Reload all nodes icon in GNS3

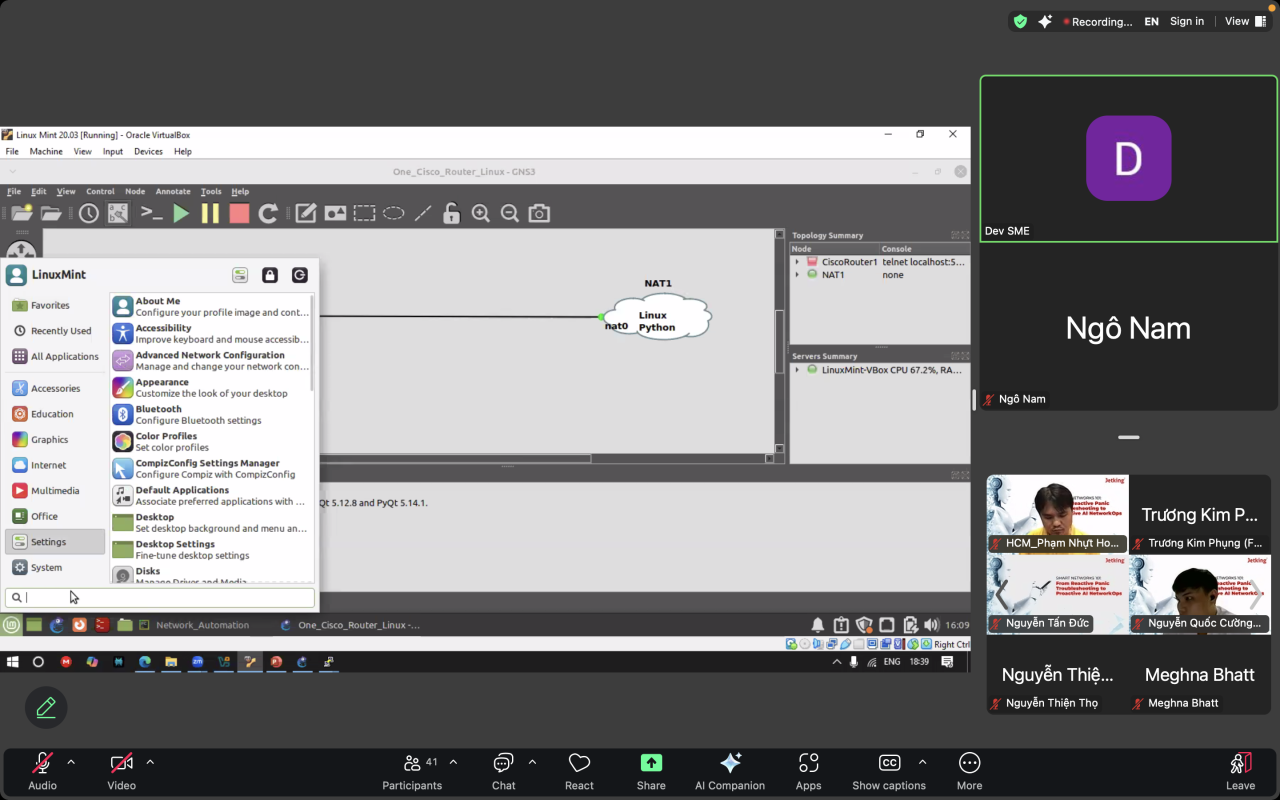268,213
